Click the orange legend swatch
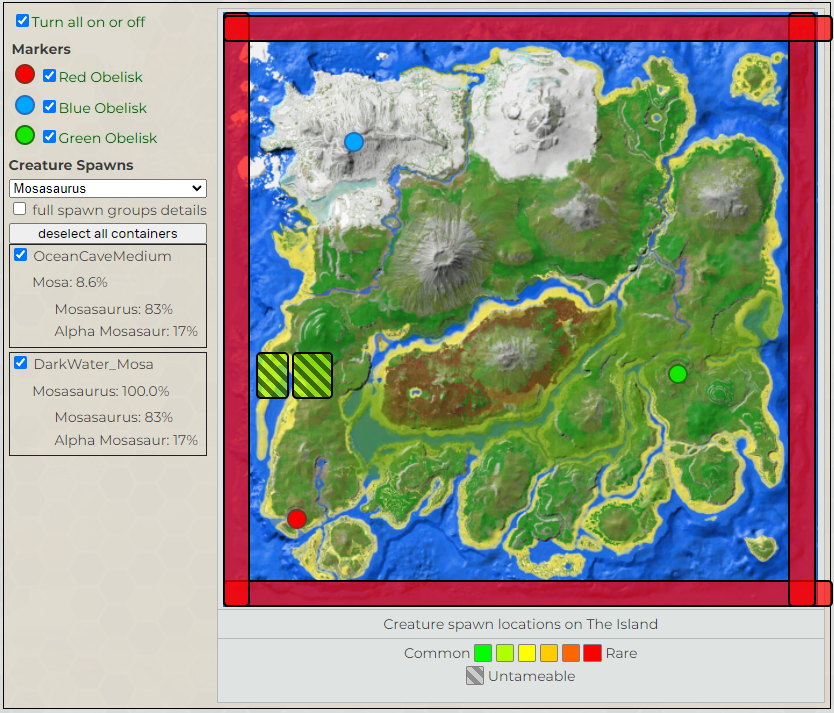This screenshot has width=834, height=713. (571, 653)
